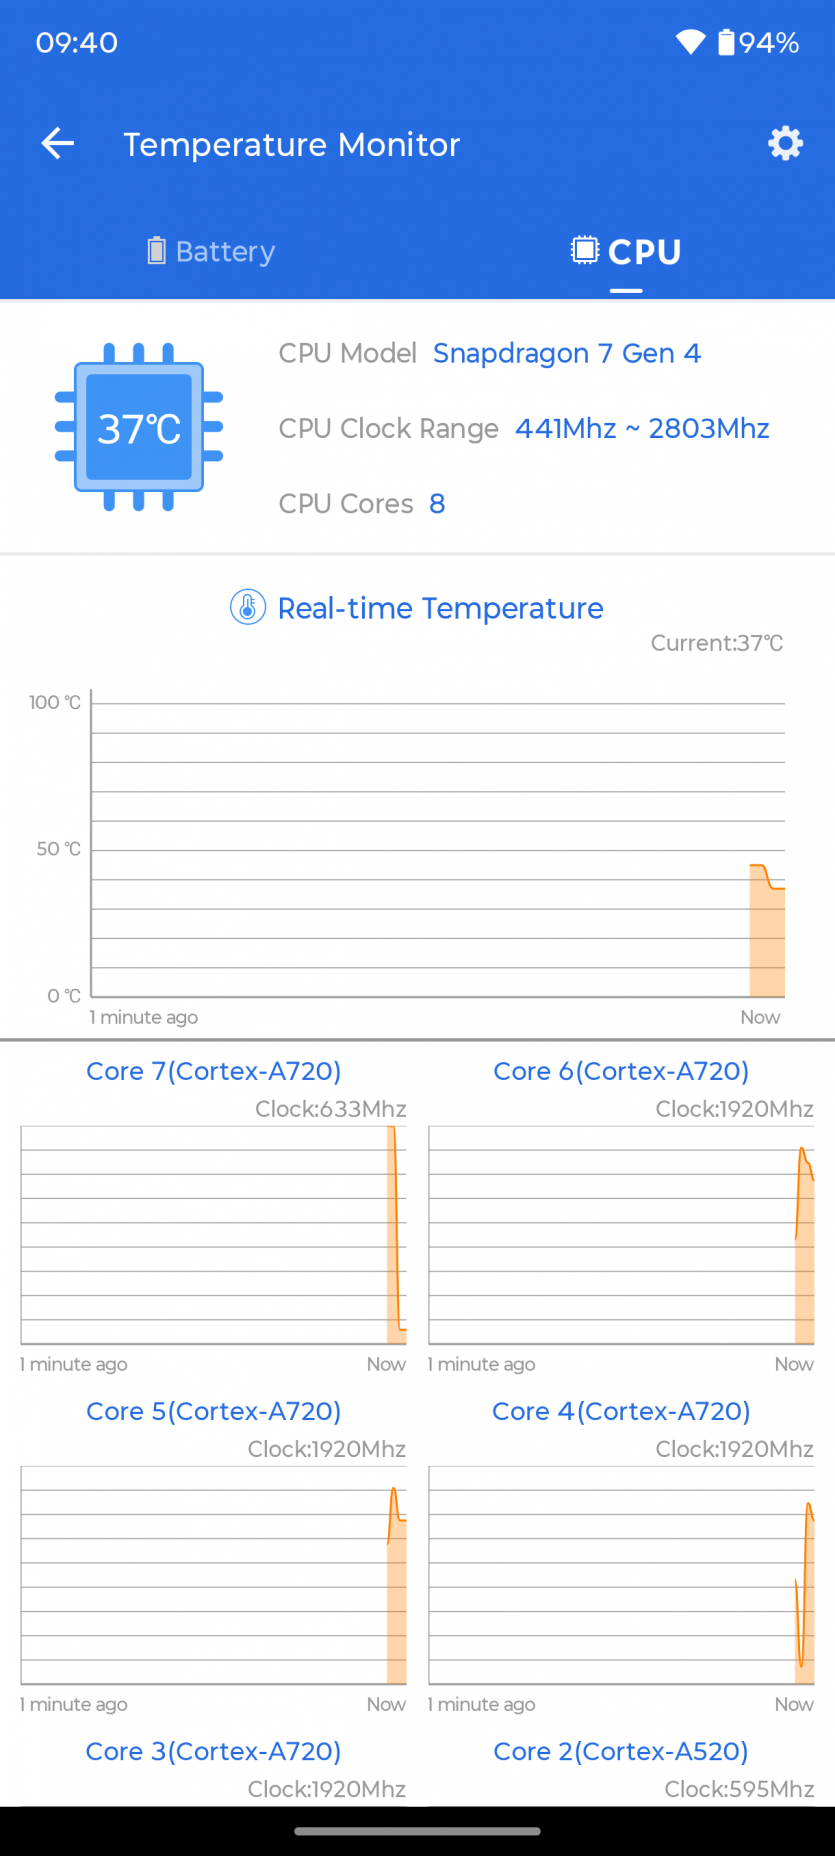Tap the Snapdragon 7 Gen 4 model name

[x=566, y=353]
